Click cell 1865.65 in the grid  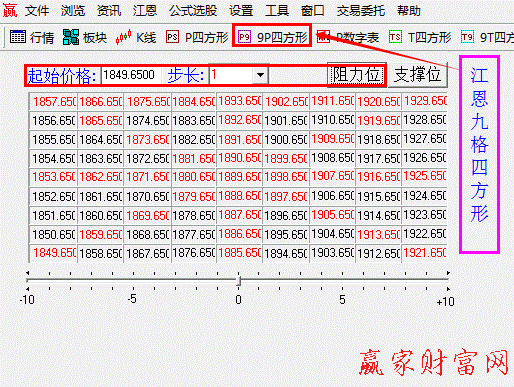(100, 121)
